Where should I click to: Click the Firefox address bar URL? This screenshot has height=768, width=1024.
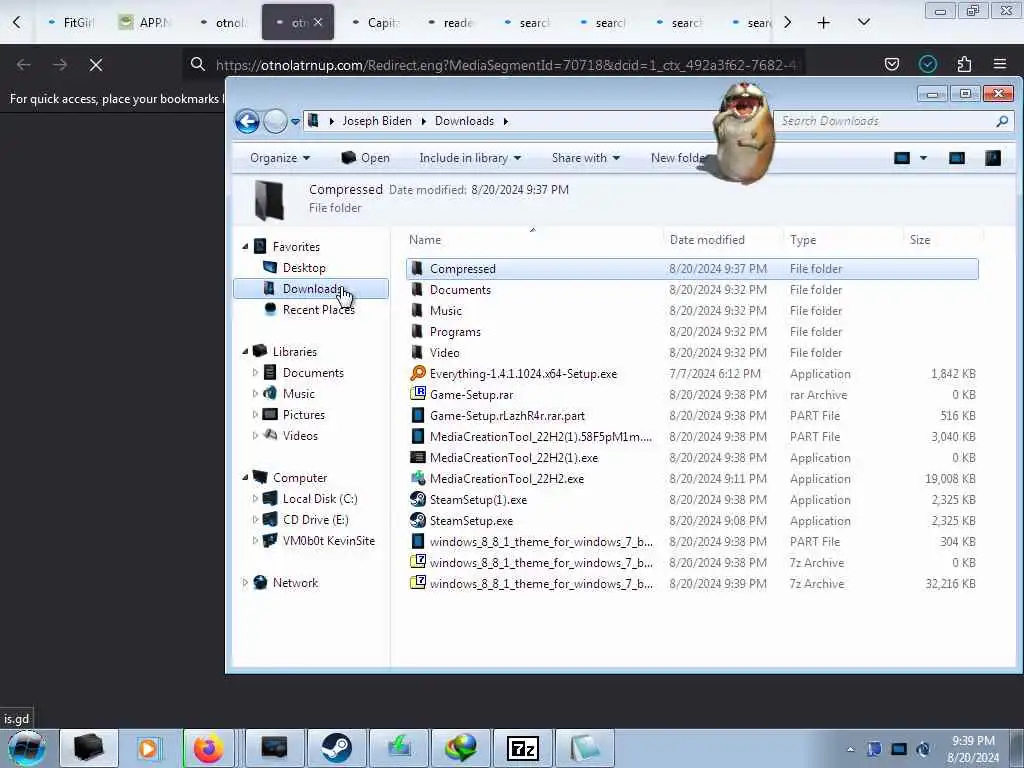tap(506, 65)
